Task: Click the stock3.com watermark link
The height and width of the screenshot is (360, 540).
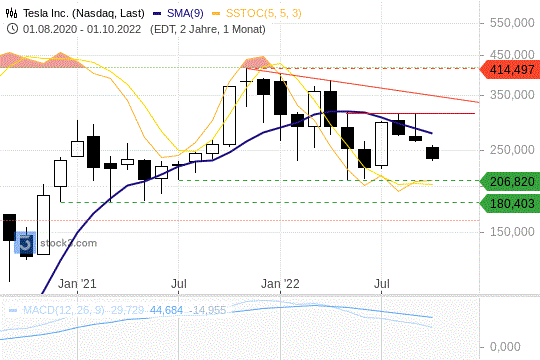Action: [68, 243]
